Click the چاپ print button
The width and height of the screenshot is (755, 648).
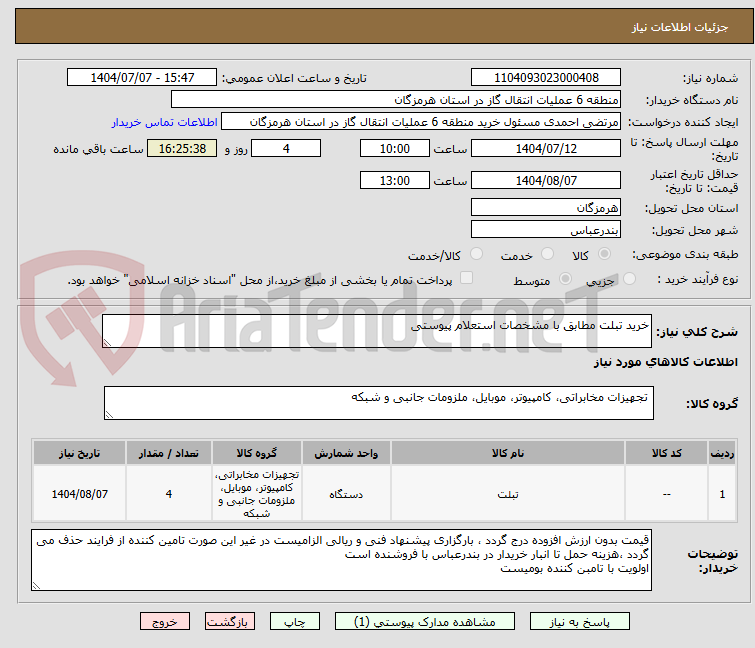pos(295,622)
